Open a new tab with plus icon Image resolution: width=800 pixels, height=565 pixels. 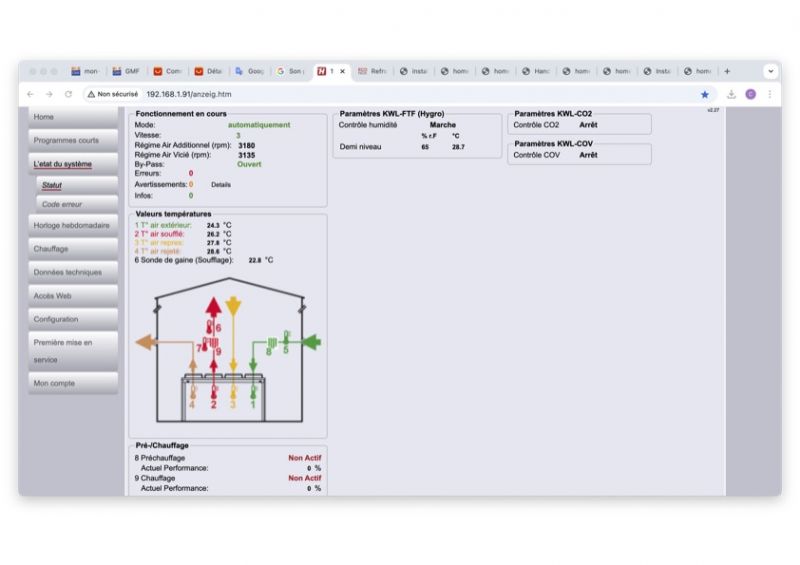pos(727,71)
